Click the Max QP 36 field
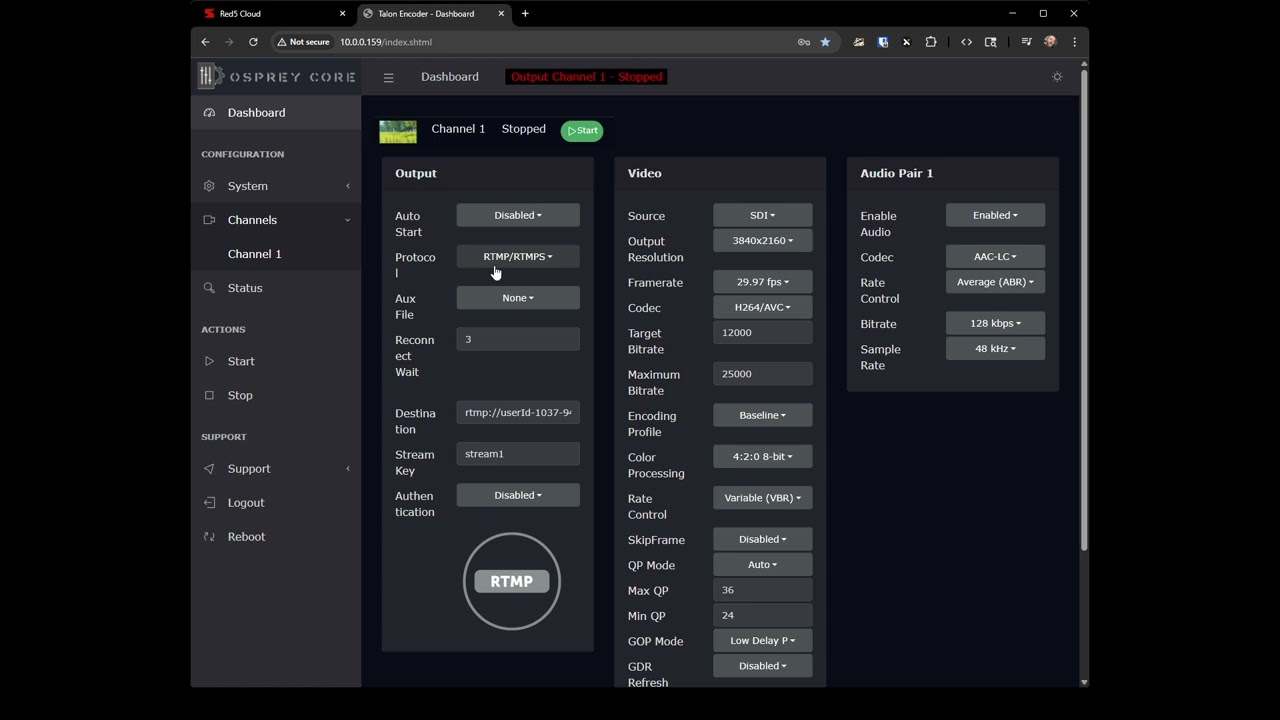This screenshot has height=720, width=1280. click(x=762, y=590)
